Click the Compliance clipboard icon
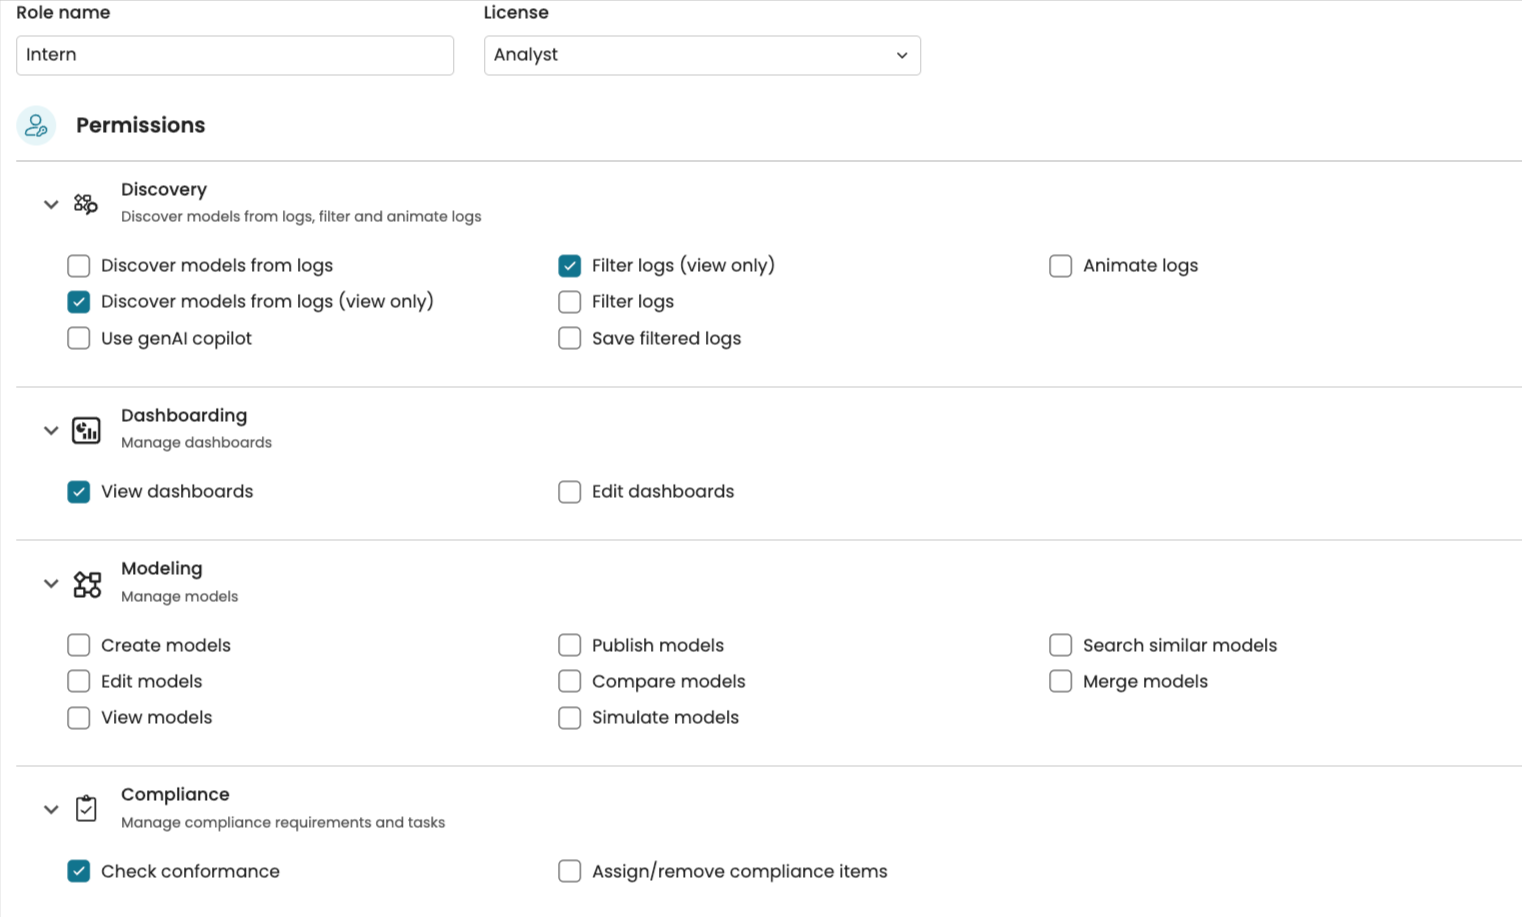 tap(86, 808)
